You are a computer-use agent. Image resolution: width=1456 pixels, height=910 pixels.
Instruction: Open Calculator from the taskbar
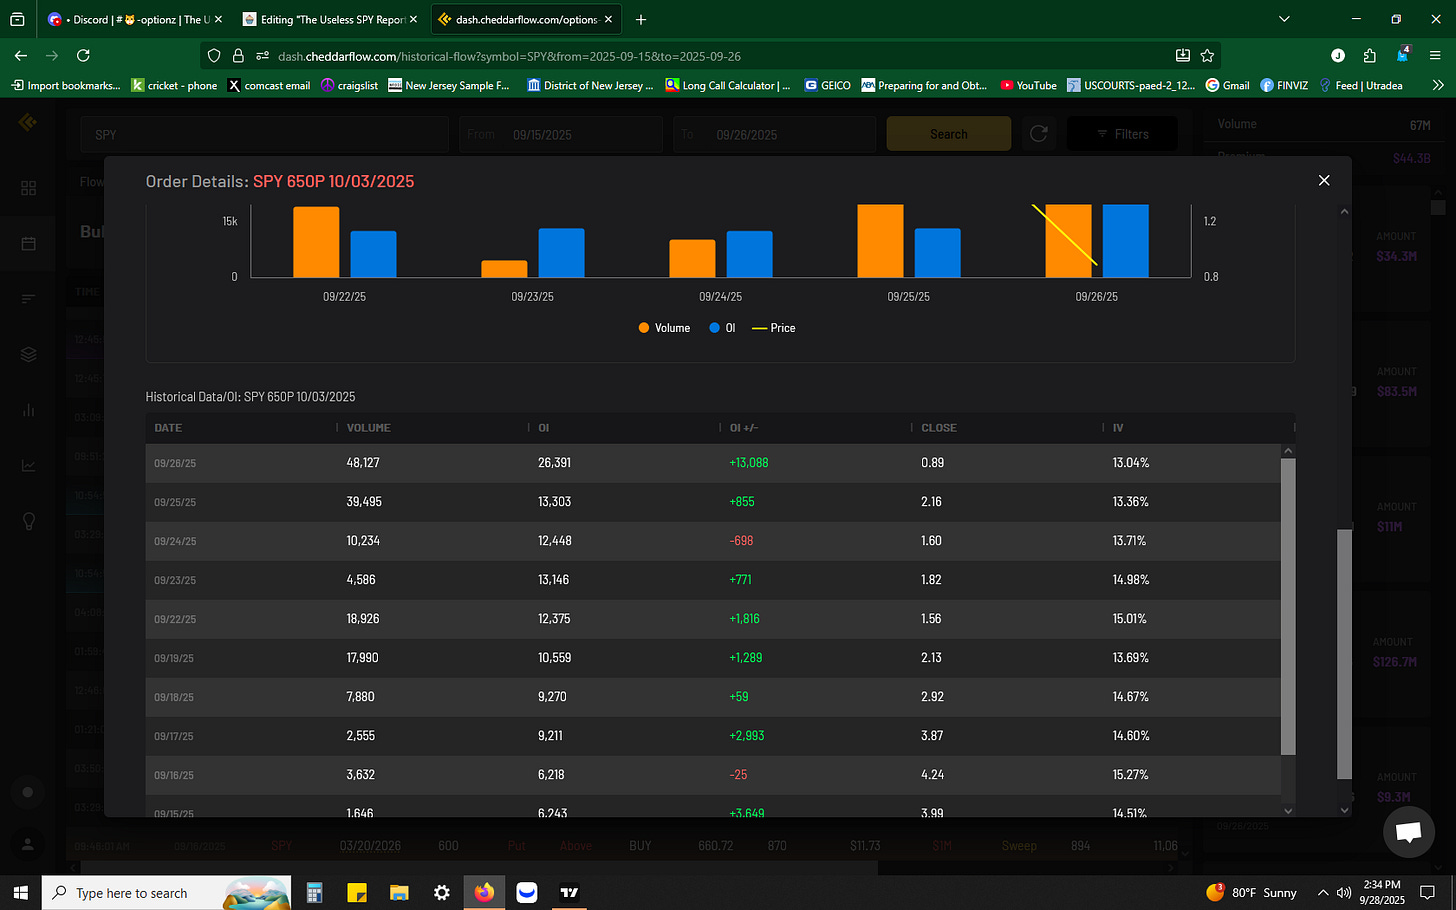[314, 893]
